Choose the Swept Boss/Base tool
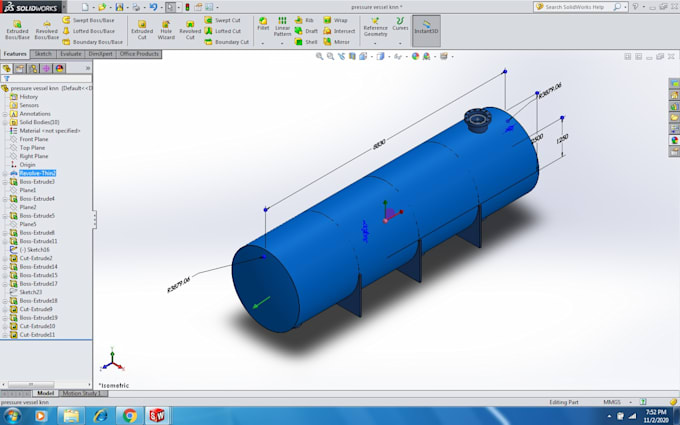Viewport: 680px width, 425px height. (x=88, y=20)
